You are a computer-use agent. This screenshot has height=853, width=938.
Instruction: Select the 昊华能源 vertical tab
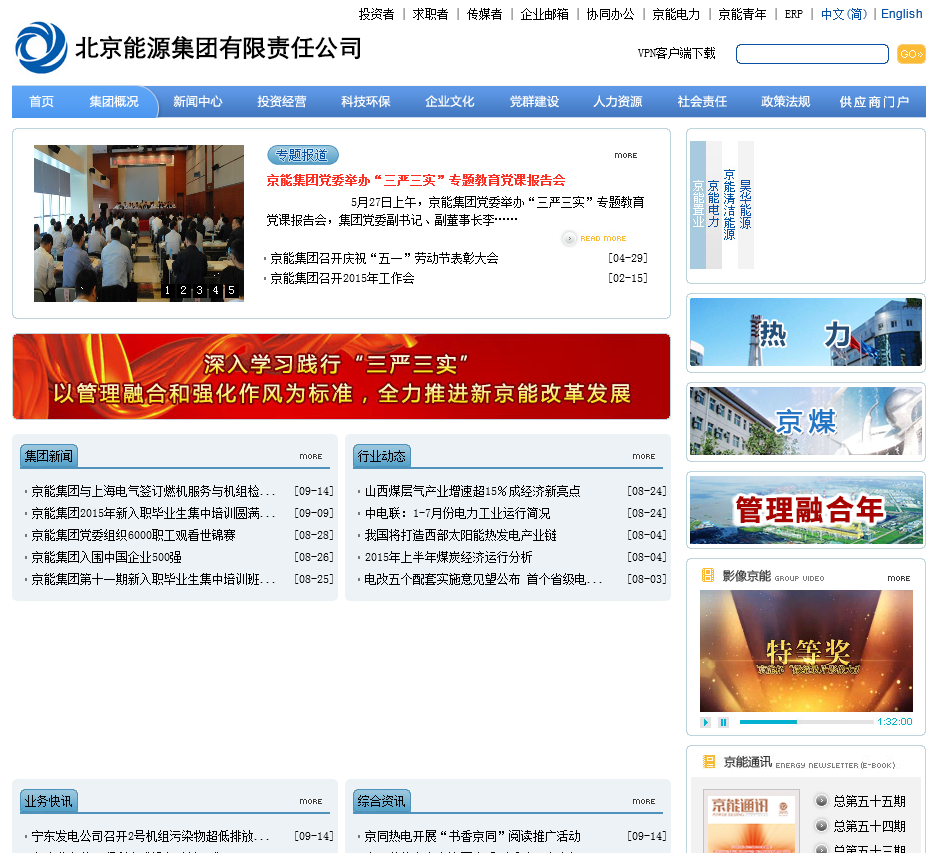pos(745,205)
